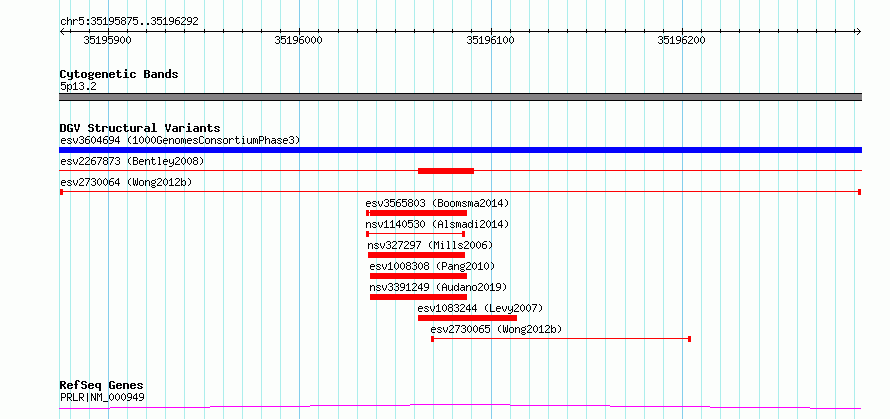
Task: Open variant label nsv327297 (Mills2006)
Action: (x=430, y=245)
